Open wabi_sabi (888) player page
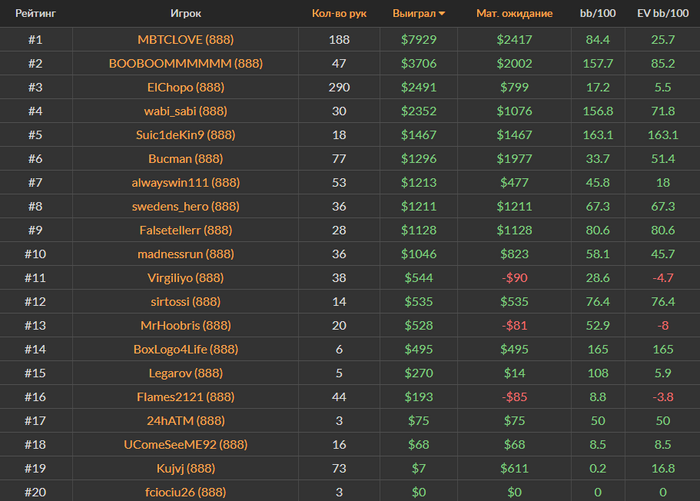 (x=185, y=111)
